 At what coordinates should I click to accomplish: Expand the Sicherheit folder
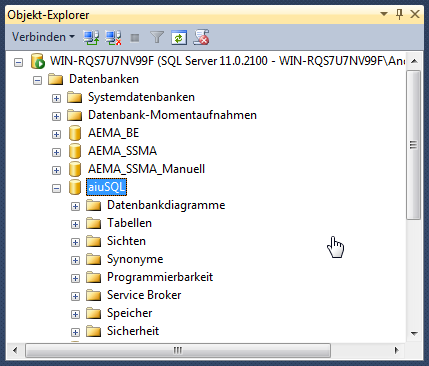click(x=75, y=332)
